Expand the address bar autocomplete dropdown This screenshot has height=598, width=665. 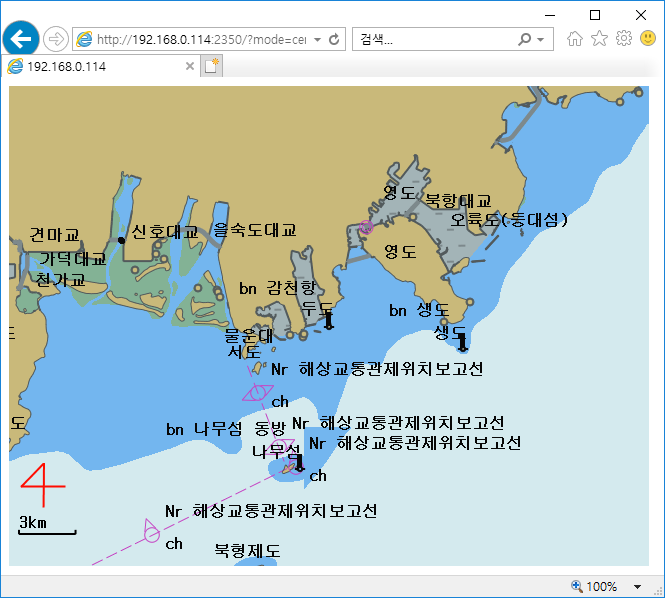(x=317, y=40)
